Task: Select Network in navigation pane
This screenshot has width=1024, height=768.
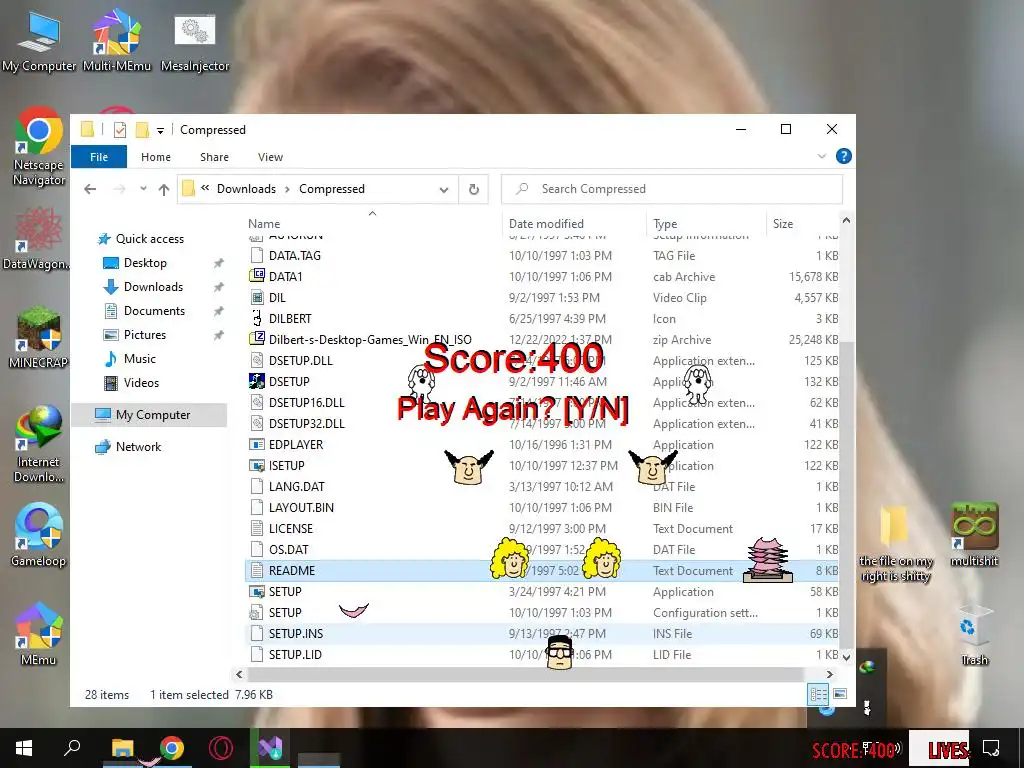Action: 138,447
